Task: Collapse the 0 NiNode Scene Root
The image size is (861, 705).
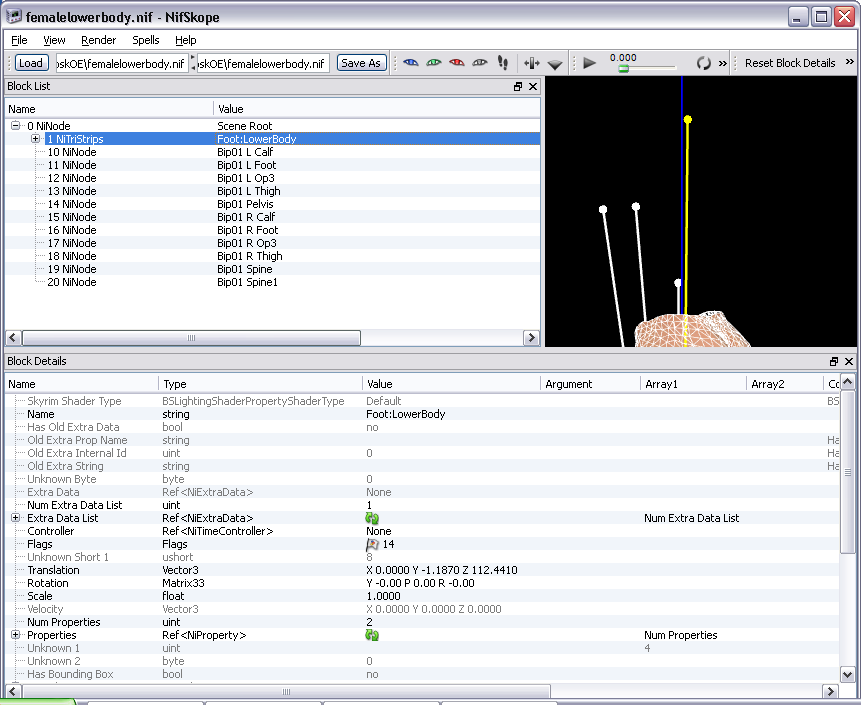Action: (x=16, y=126)
